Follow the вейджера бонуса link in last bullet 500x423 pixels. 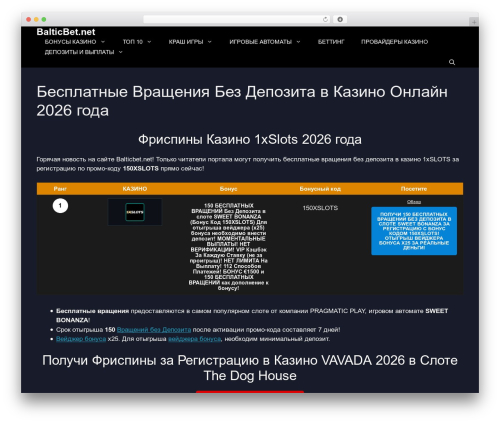coord(194,339)
